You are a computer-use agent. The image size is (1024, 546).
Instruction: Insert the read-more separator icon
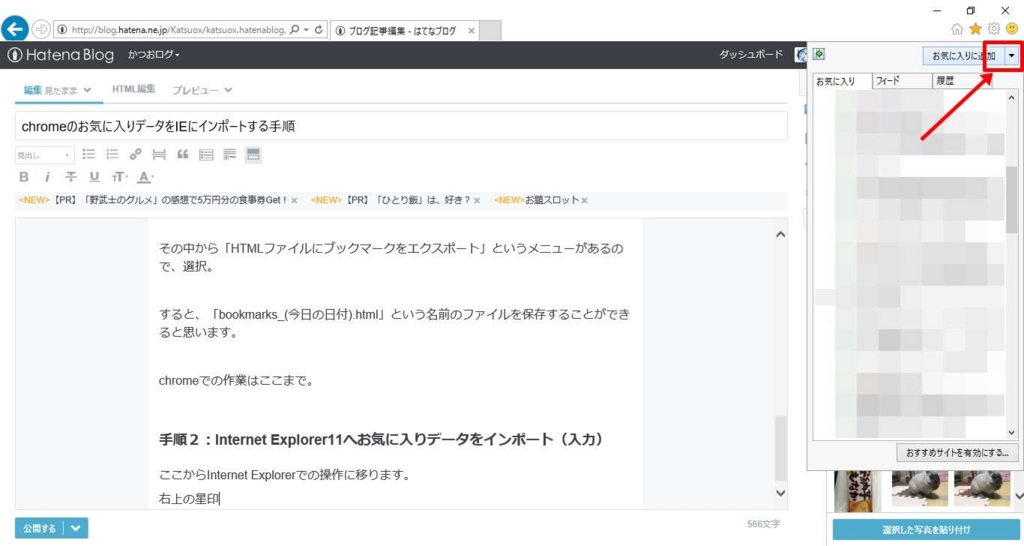(x=159, y=154)
